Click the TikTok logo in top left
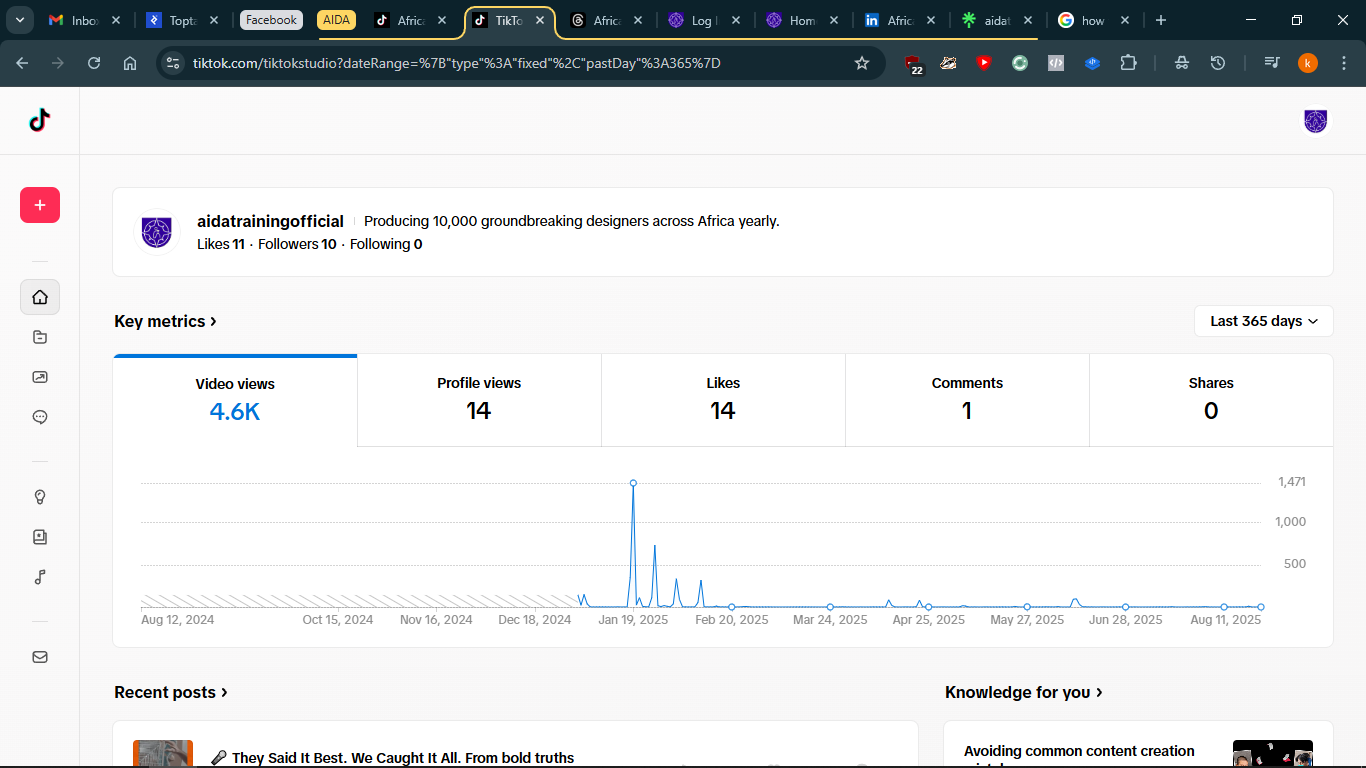Viewport: 1366px width, 768px height. pyautogui.click(x=39, y=120)
